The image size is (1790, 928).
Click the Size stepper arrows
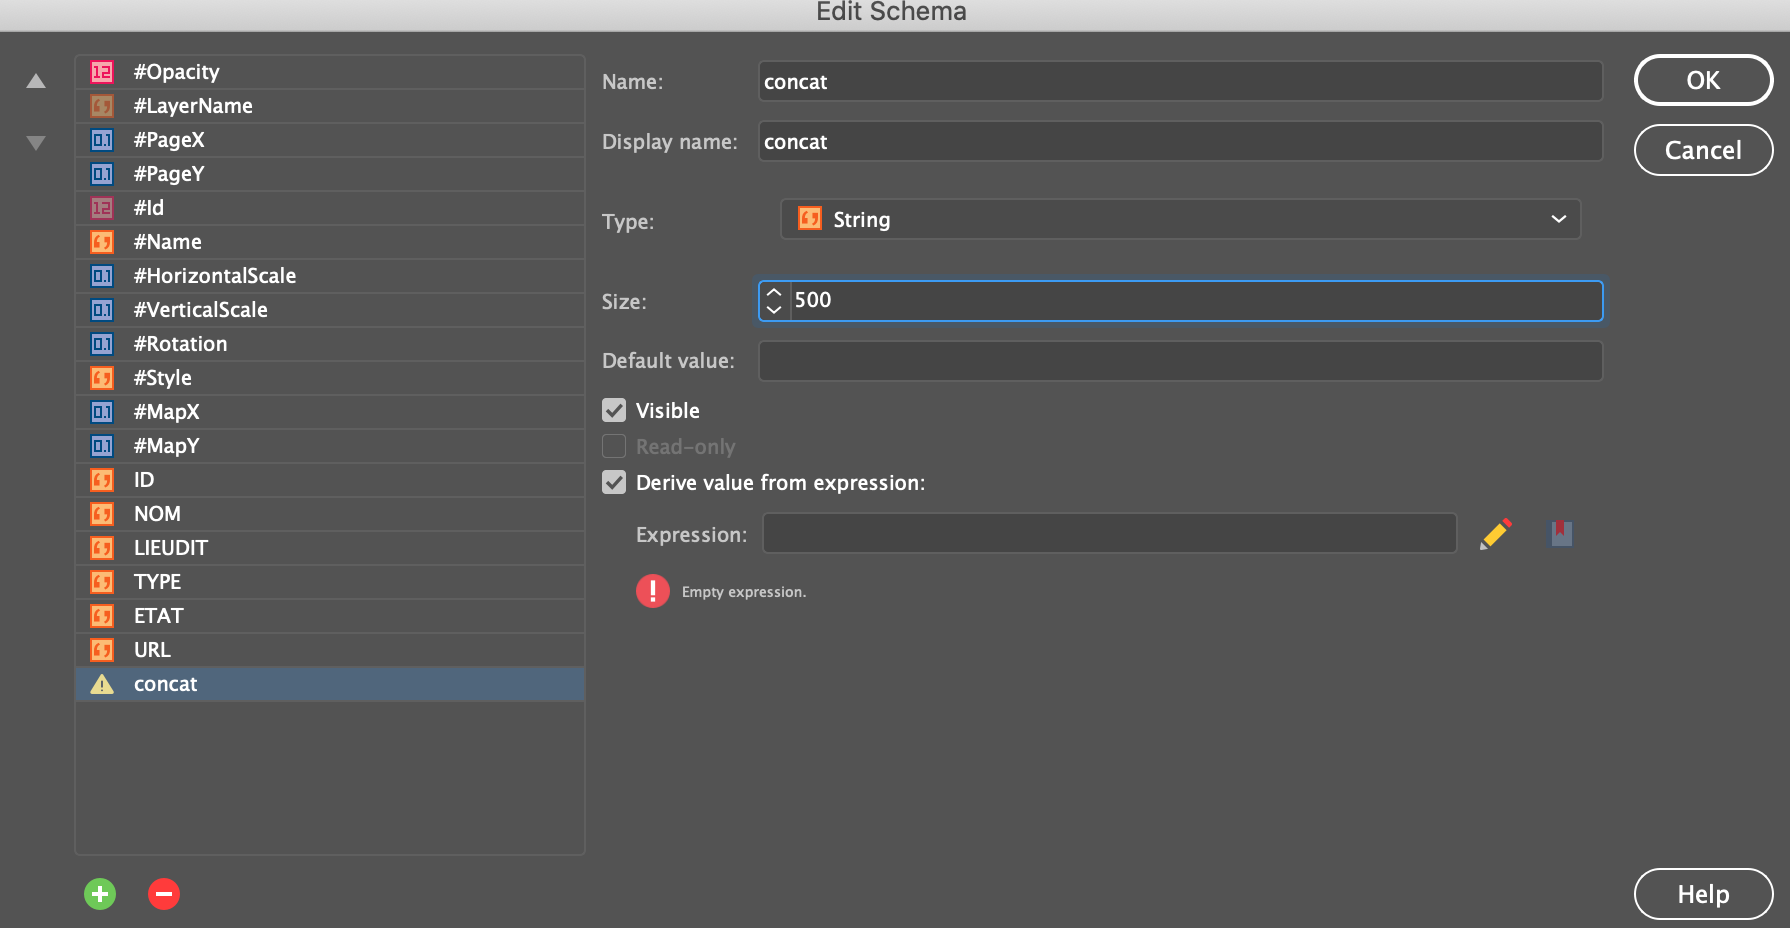click(x=774, y=301)
